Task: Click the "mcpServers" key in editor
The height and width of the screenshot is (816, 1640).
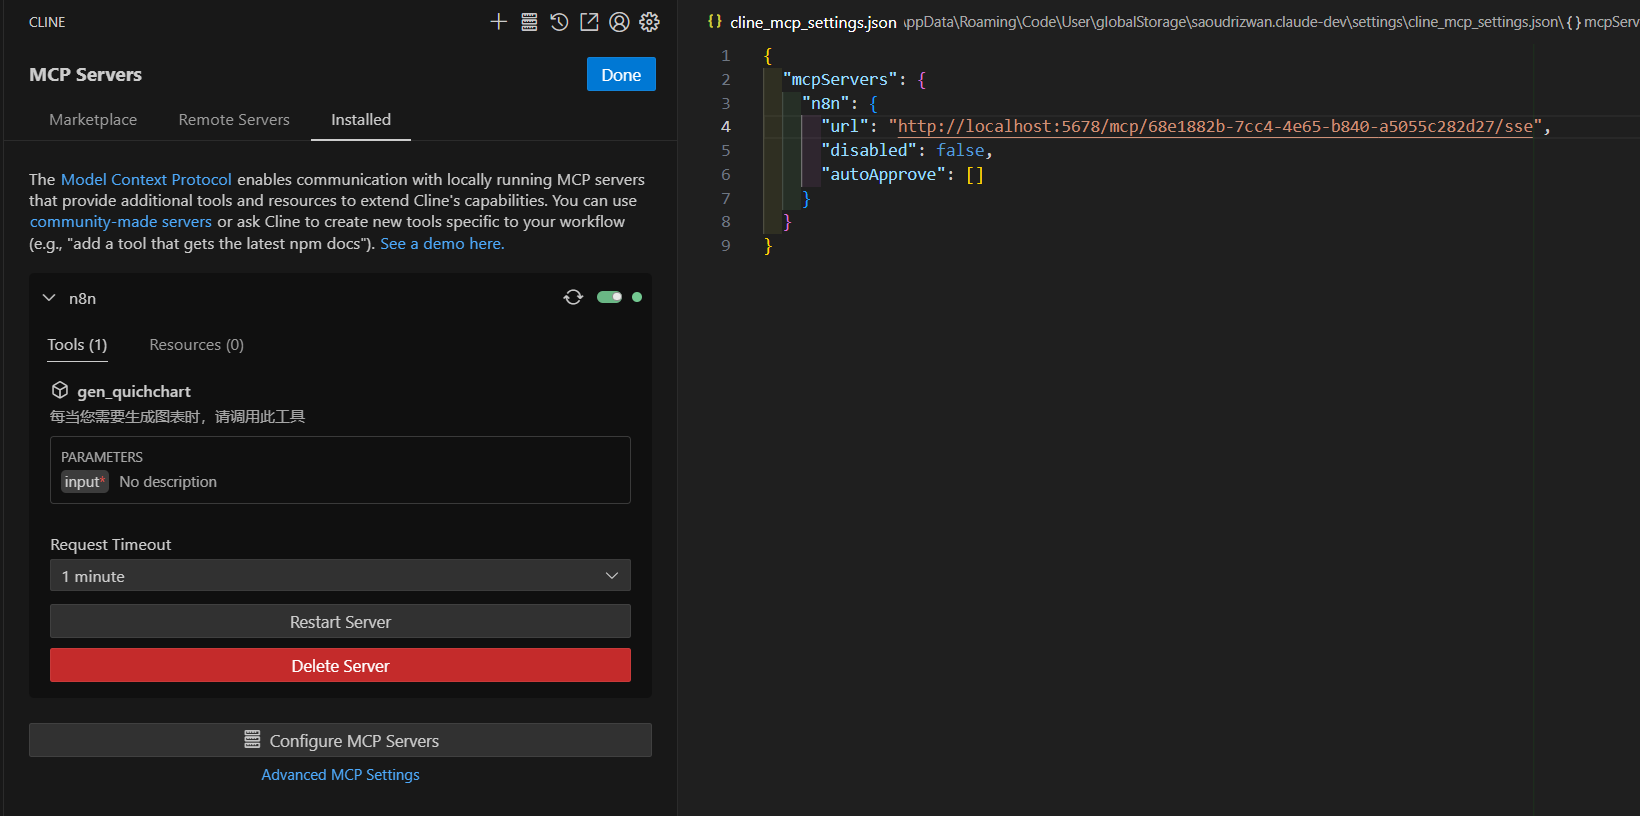Action: [x=840, y=79]
